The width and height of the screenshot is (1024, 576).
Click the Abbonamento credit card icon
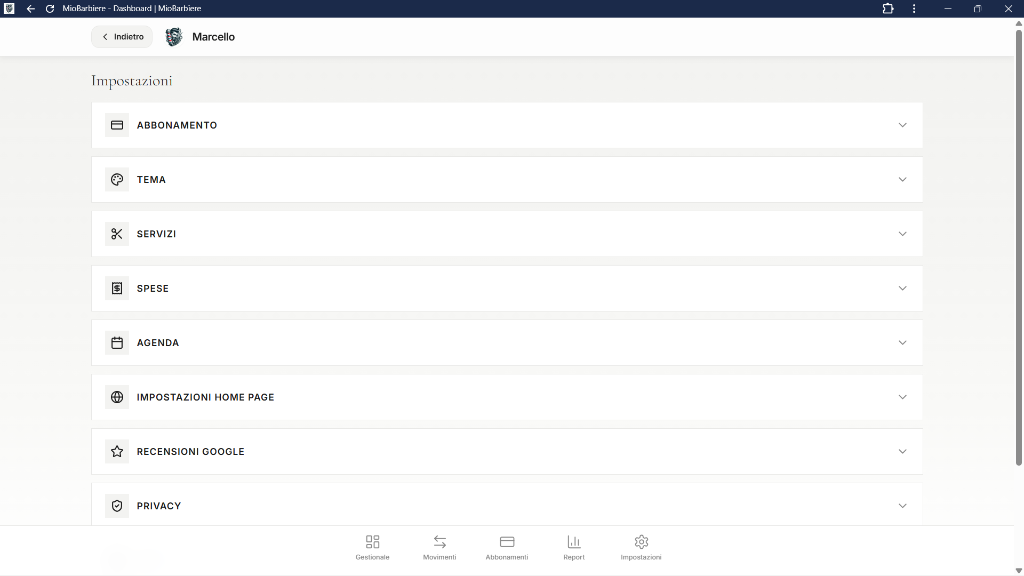tap(117, 125)
